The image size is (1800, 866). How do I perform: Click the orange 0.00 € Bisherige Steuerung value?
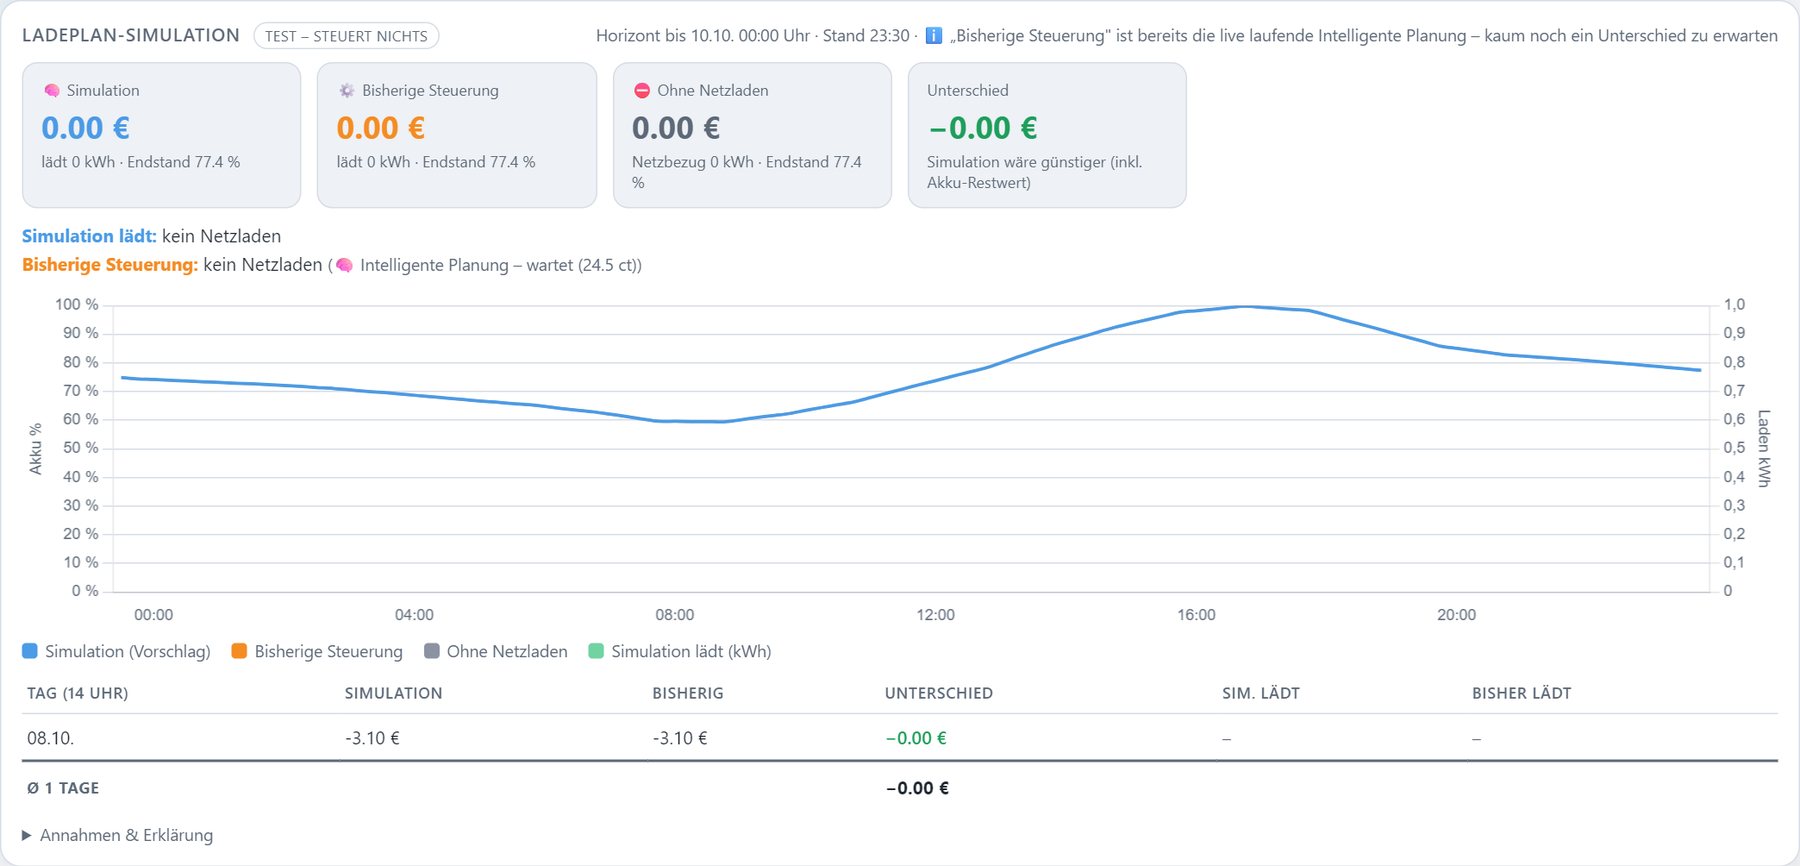(381, 128)
